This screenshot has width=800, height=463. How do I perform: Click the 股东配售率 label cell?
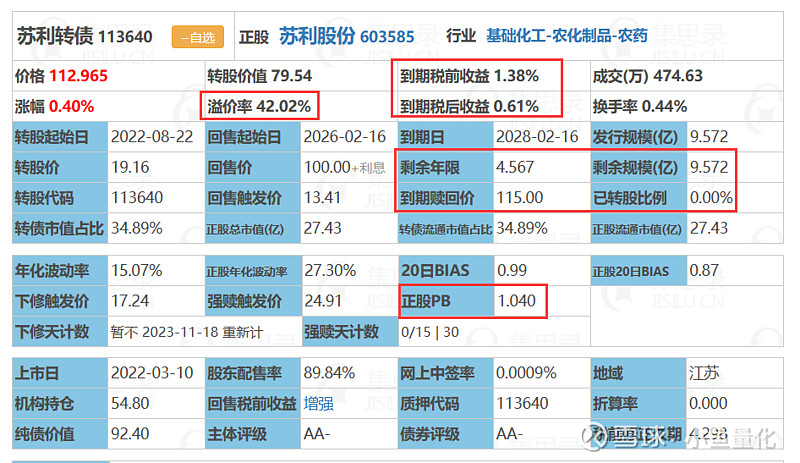click(253, 373)
